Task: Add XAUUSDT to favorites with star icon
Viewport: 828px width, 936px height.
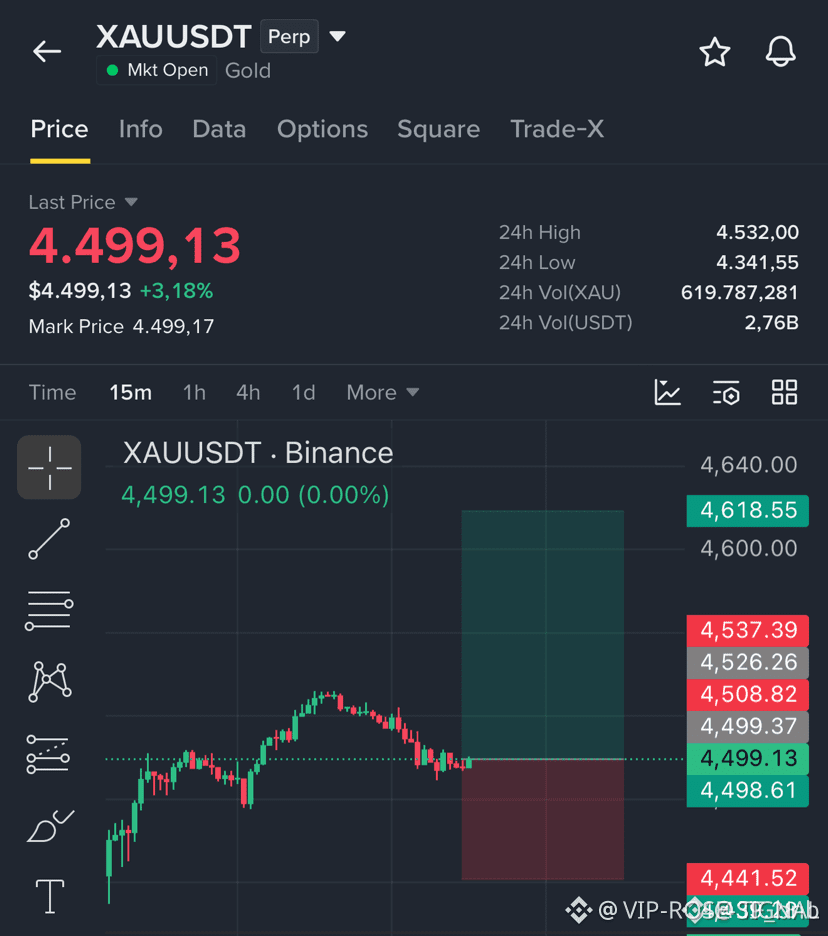Action: pyautogui.click(x=715, y=52)
